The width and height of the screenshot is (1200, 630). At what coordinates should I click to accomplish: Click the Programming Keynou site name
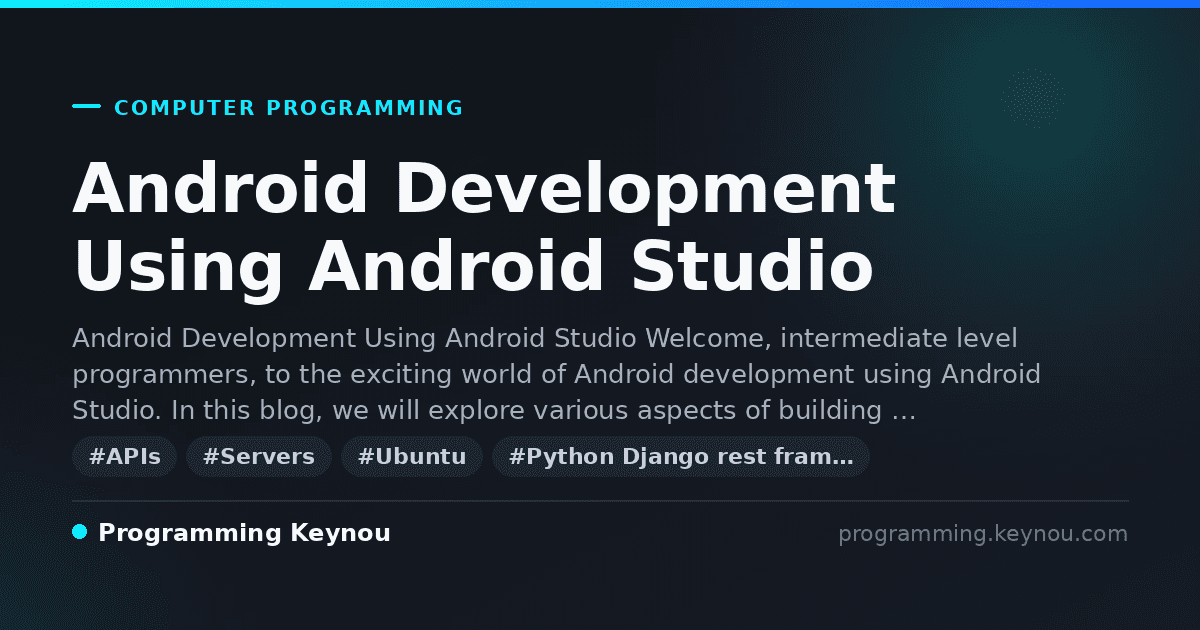(x=244, y=533)
